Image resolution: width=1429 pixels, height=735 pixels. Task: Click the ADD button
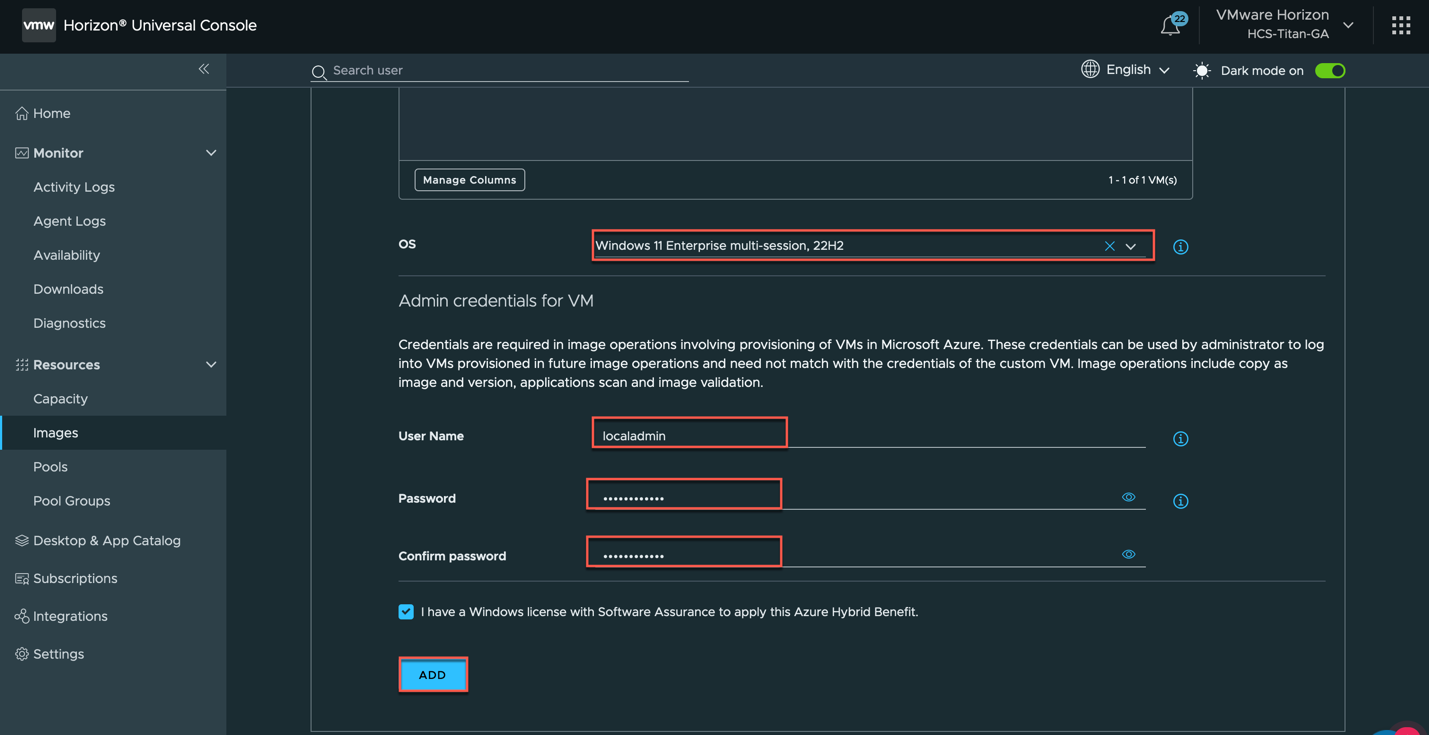(x=433, y=675)
